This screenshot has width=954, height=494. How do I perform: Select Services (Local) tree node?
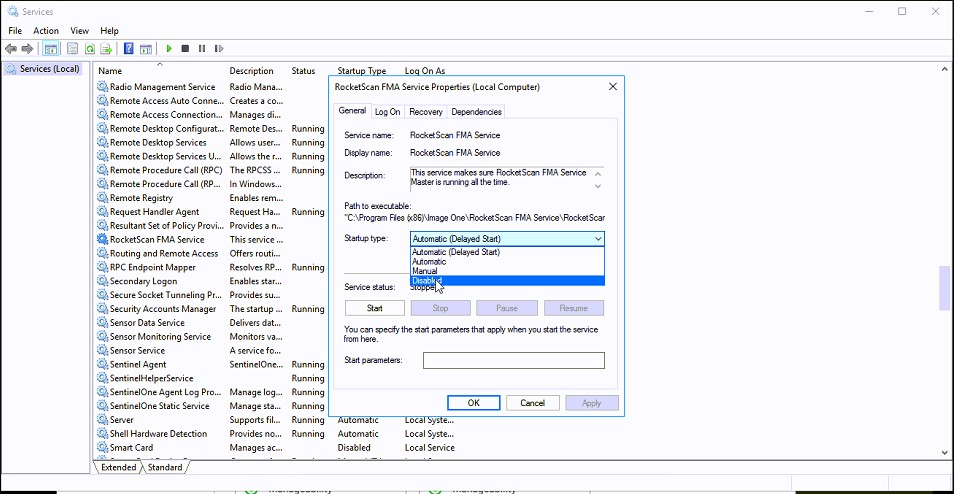click(x=49, y=69)
